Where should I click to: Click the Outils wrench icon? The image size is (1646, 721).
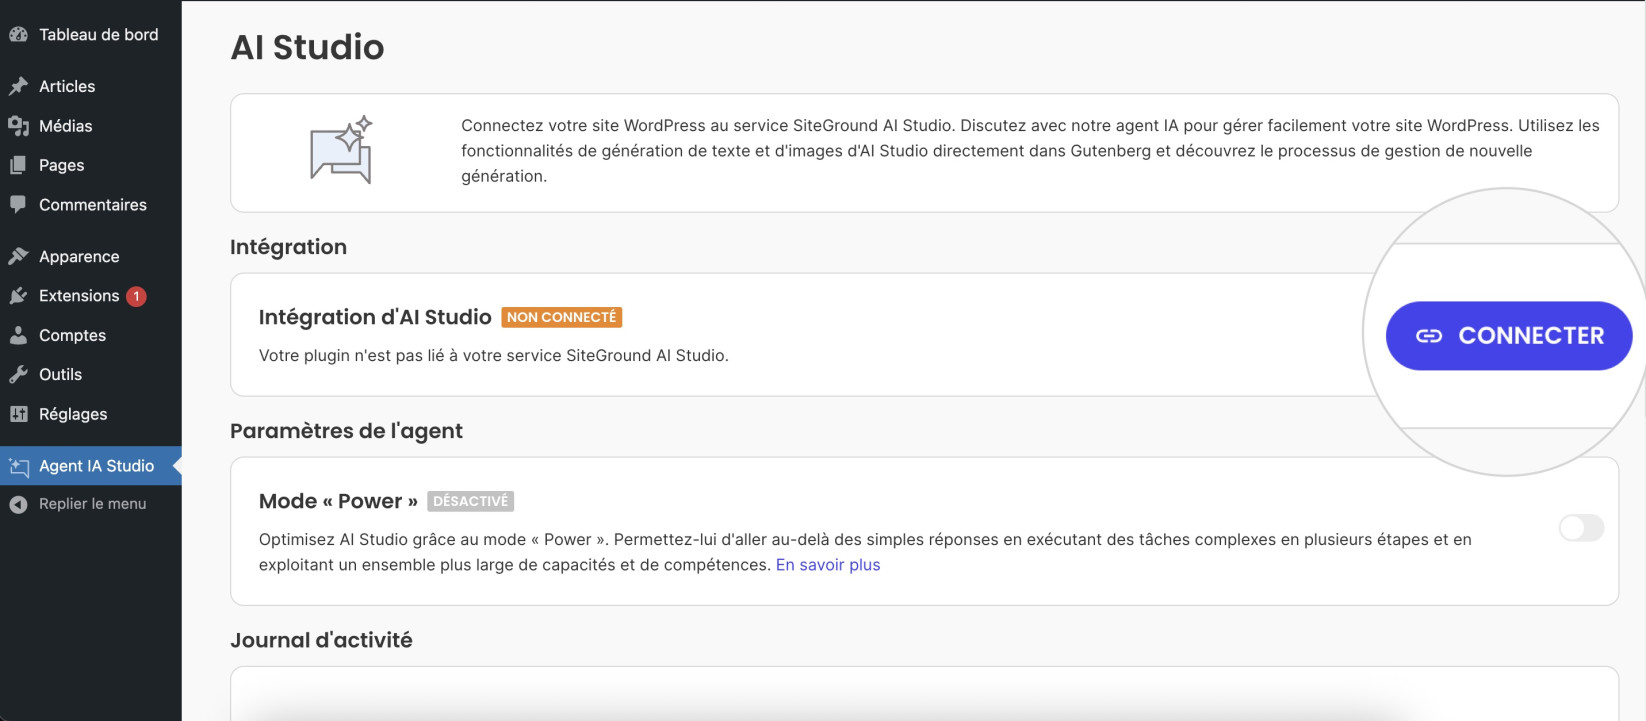tap(18, 374)
